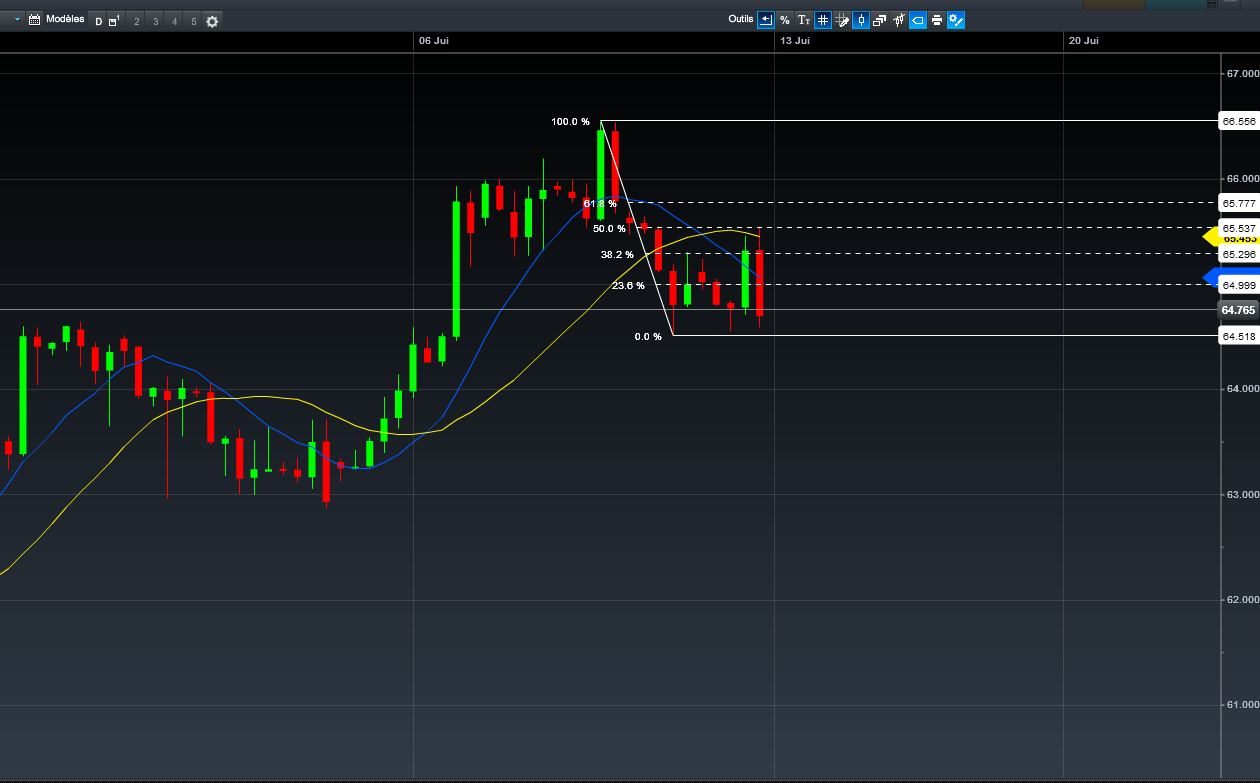Open the templates settings gear
The width and height of the screenshot is (1260, 783).
pyautogui.click(x=212, y=21)
